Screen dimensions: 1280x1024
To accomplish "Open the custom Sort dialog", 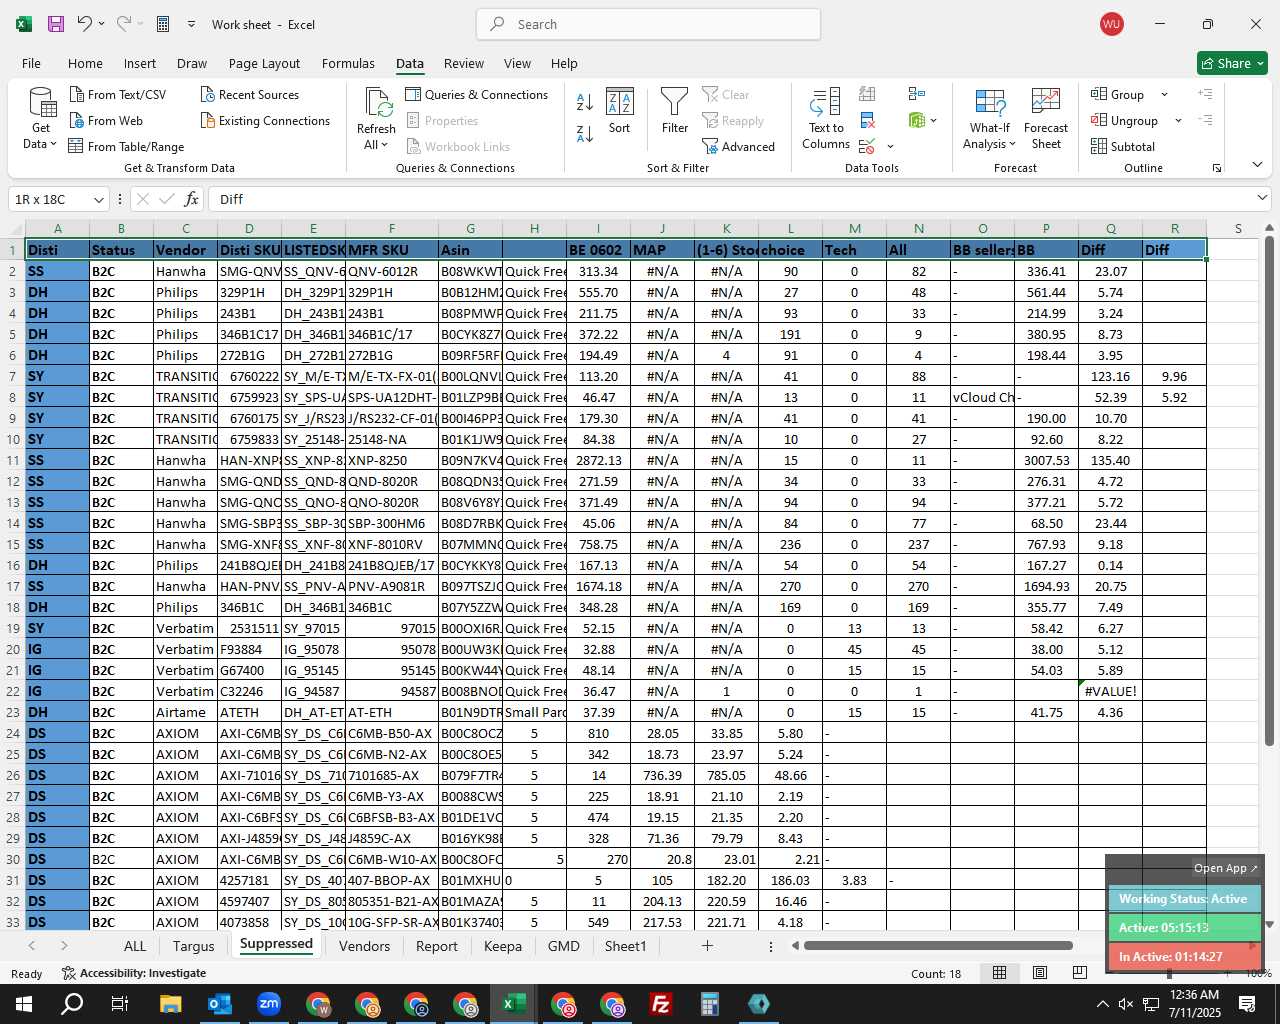I will coord(620,110).
